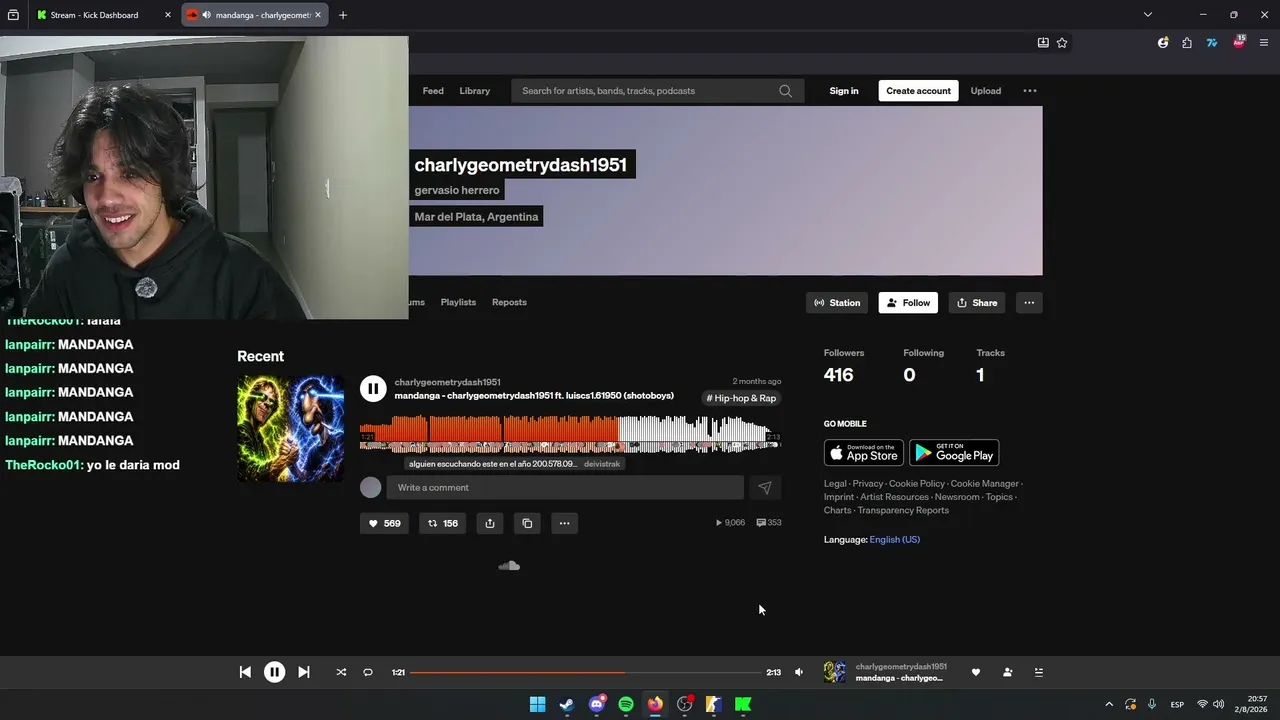Viewport: 1280px width, 720px height.
Task: Open the tab overview icon left of tabs
Action: 13,15
